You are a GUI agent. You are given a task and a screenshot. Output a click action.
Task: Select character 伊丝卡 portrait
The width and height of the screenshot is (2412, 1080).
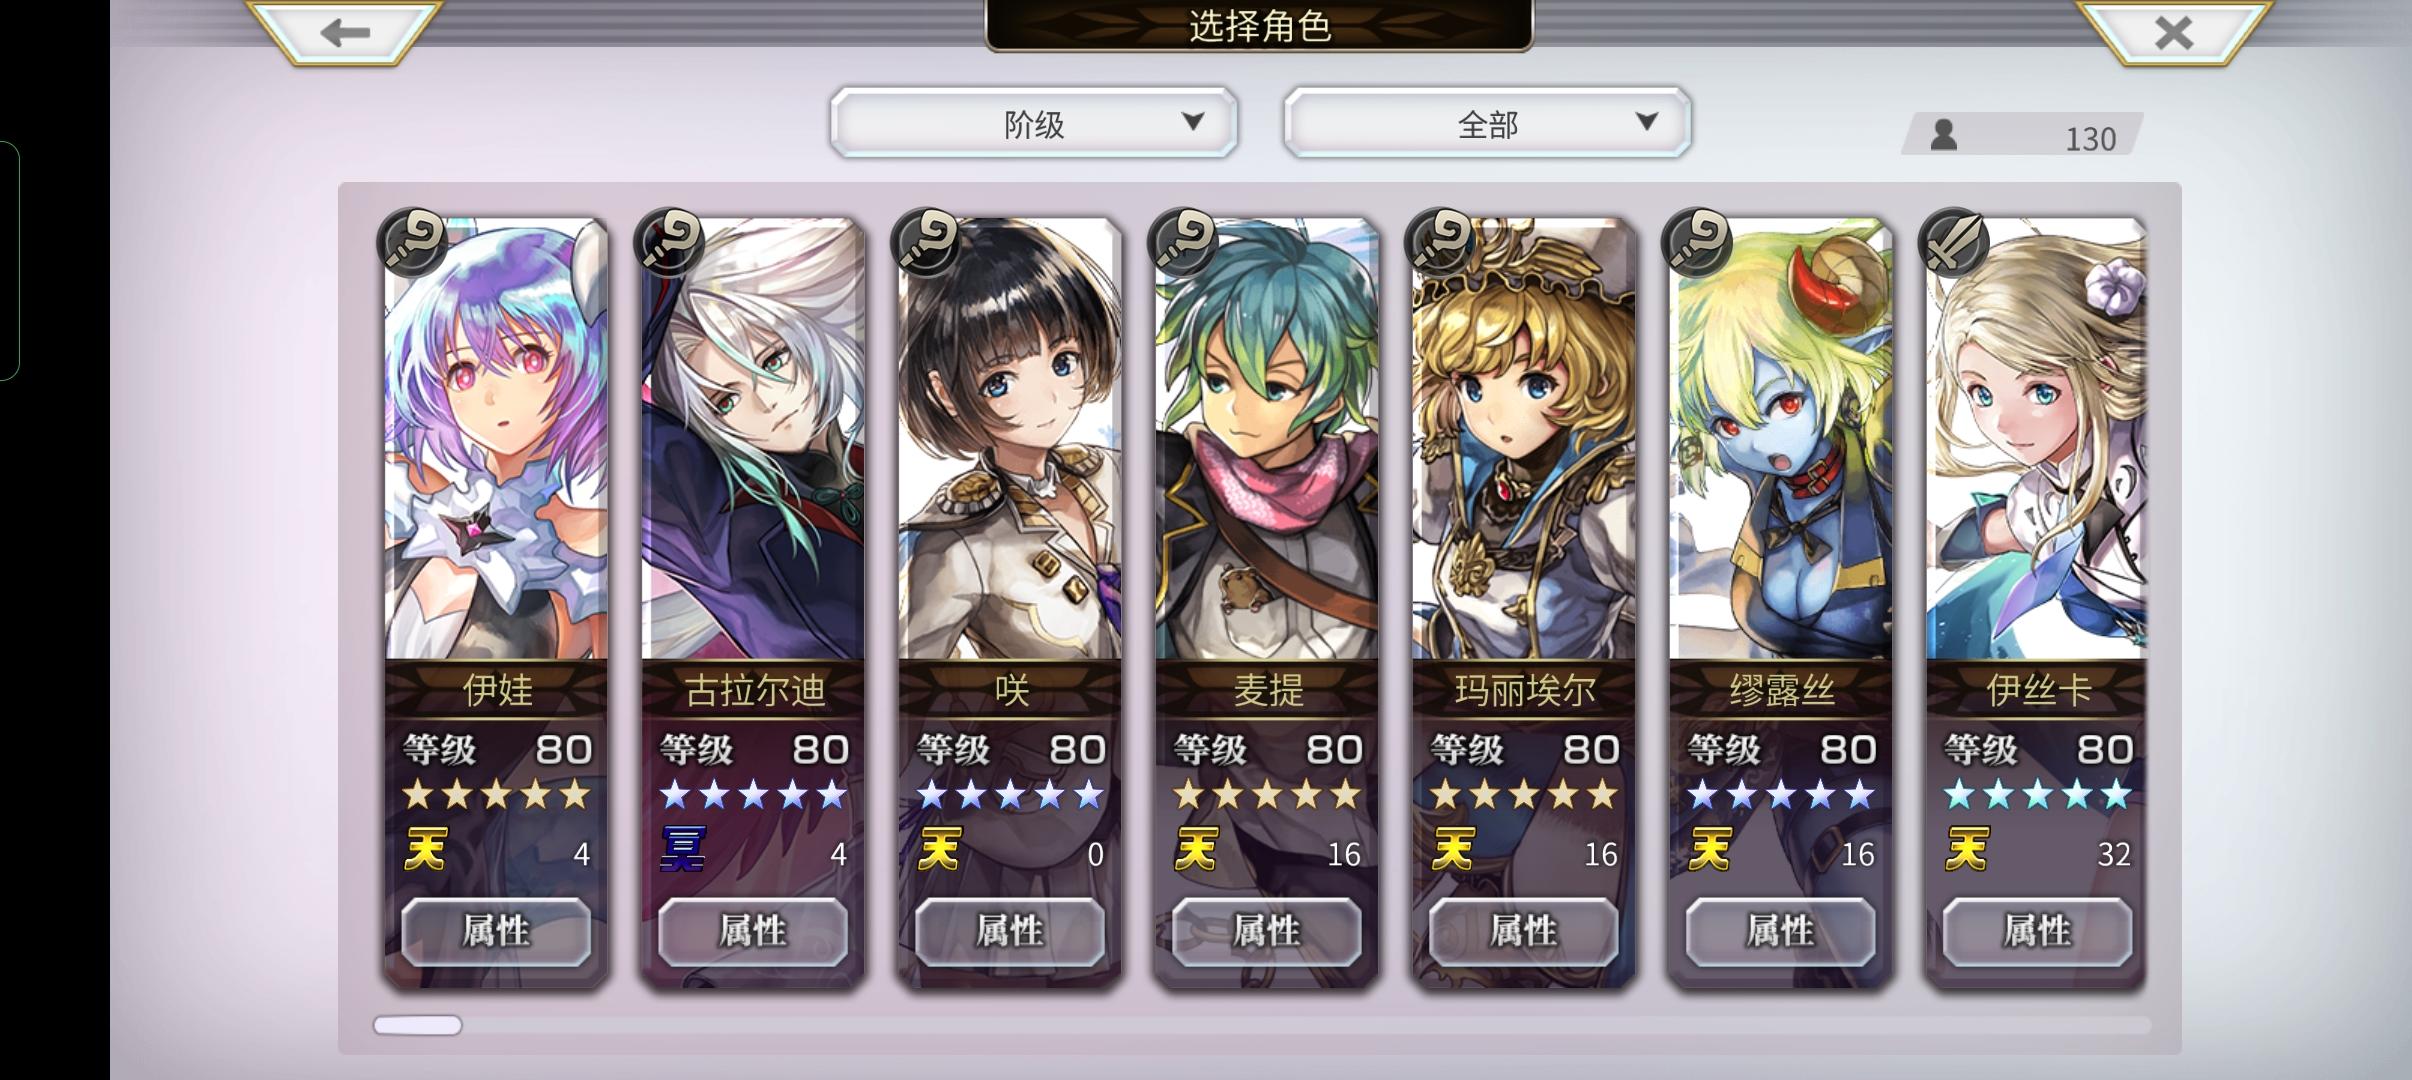tap(2036, 440)
